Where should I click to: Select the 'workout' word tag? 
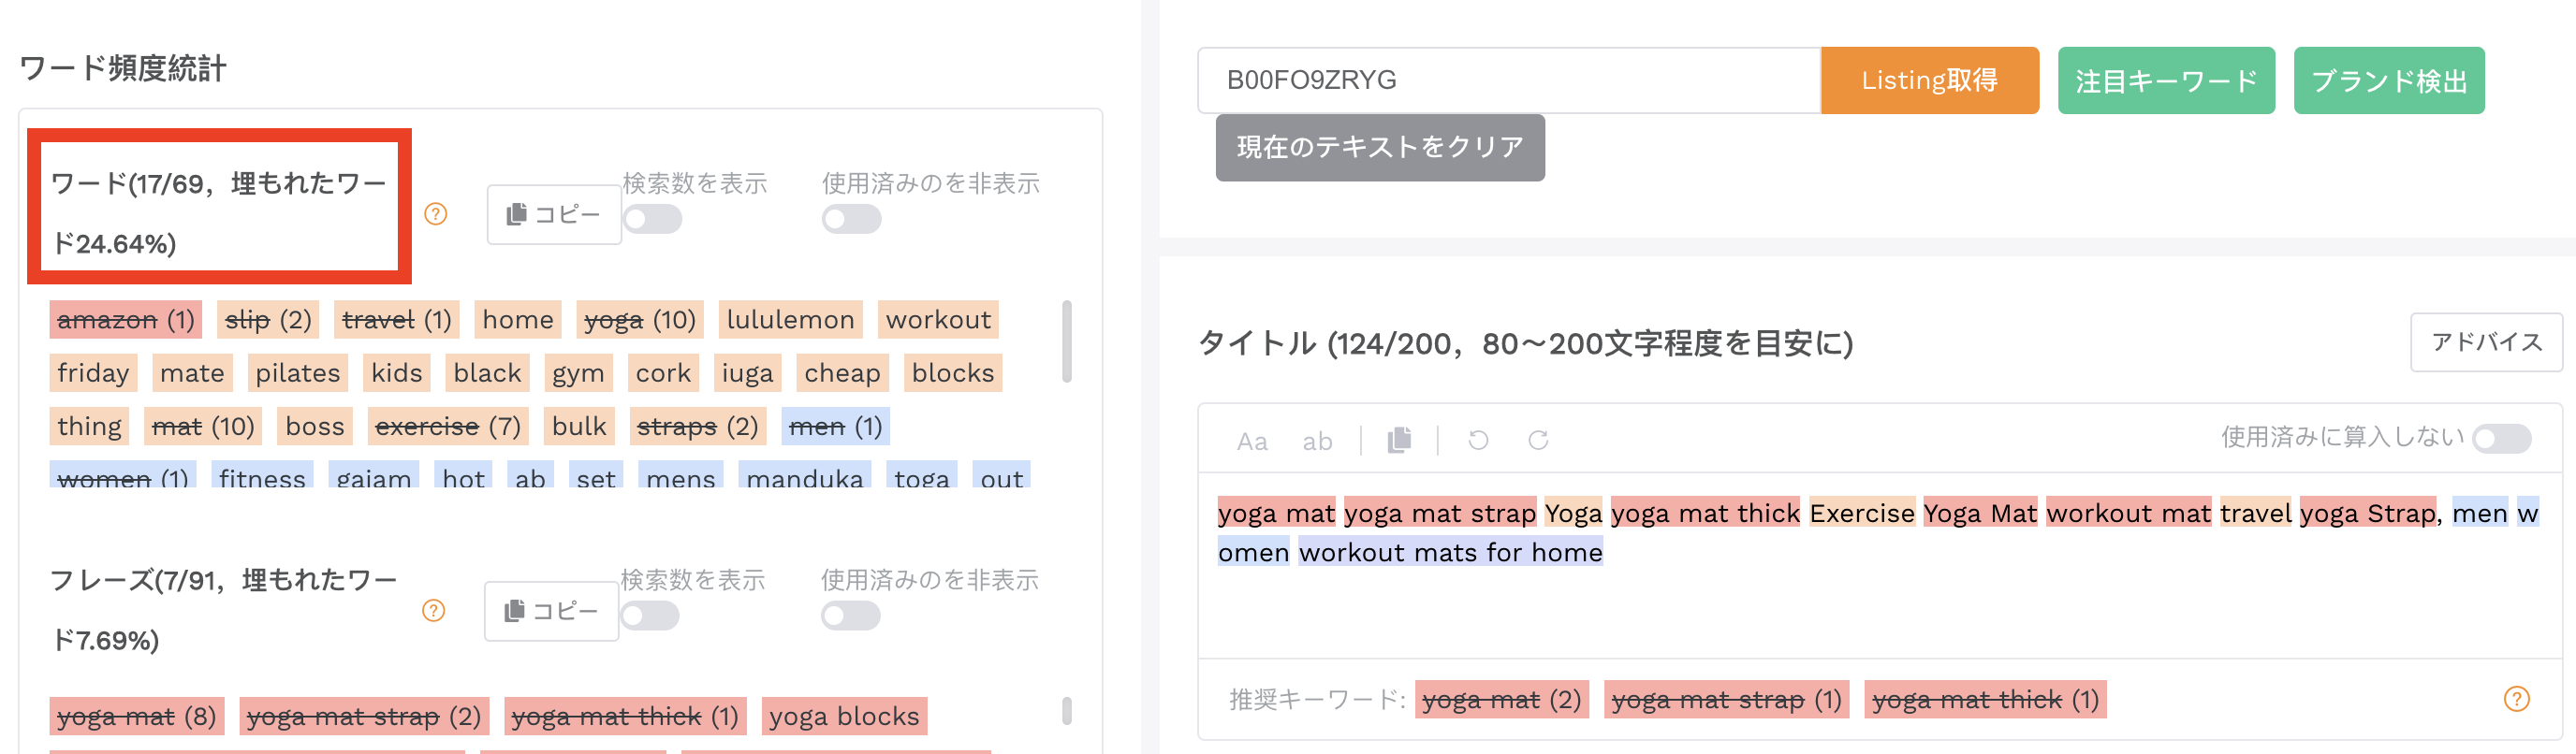(x=938, y=320)
